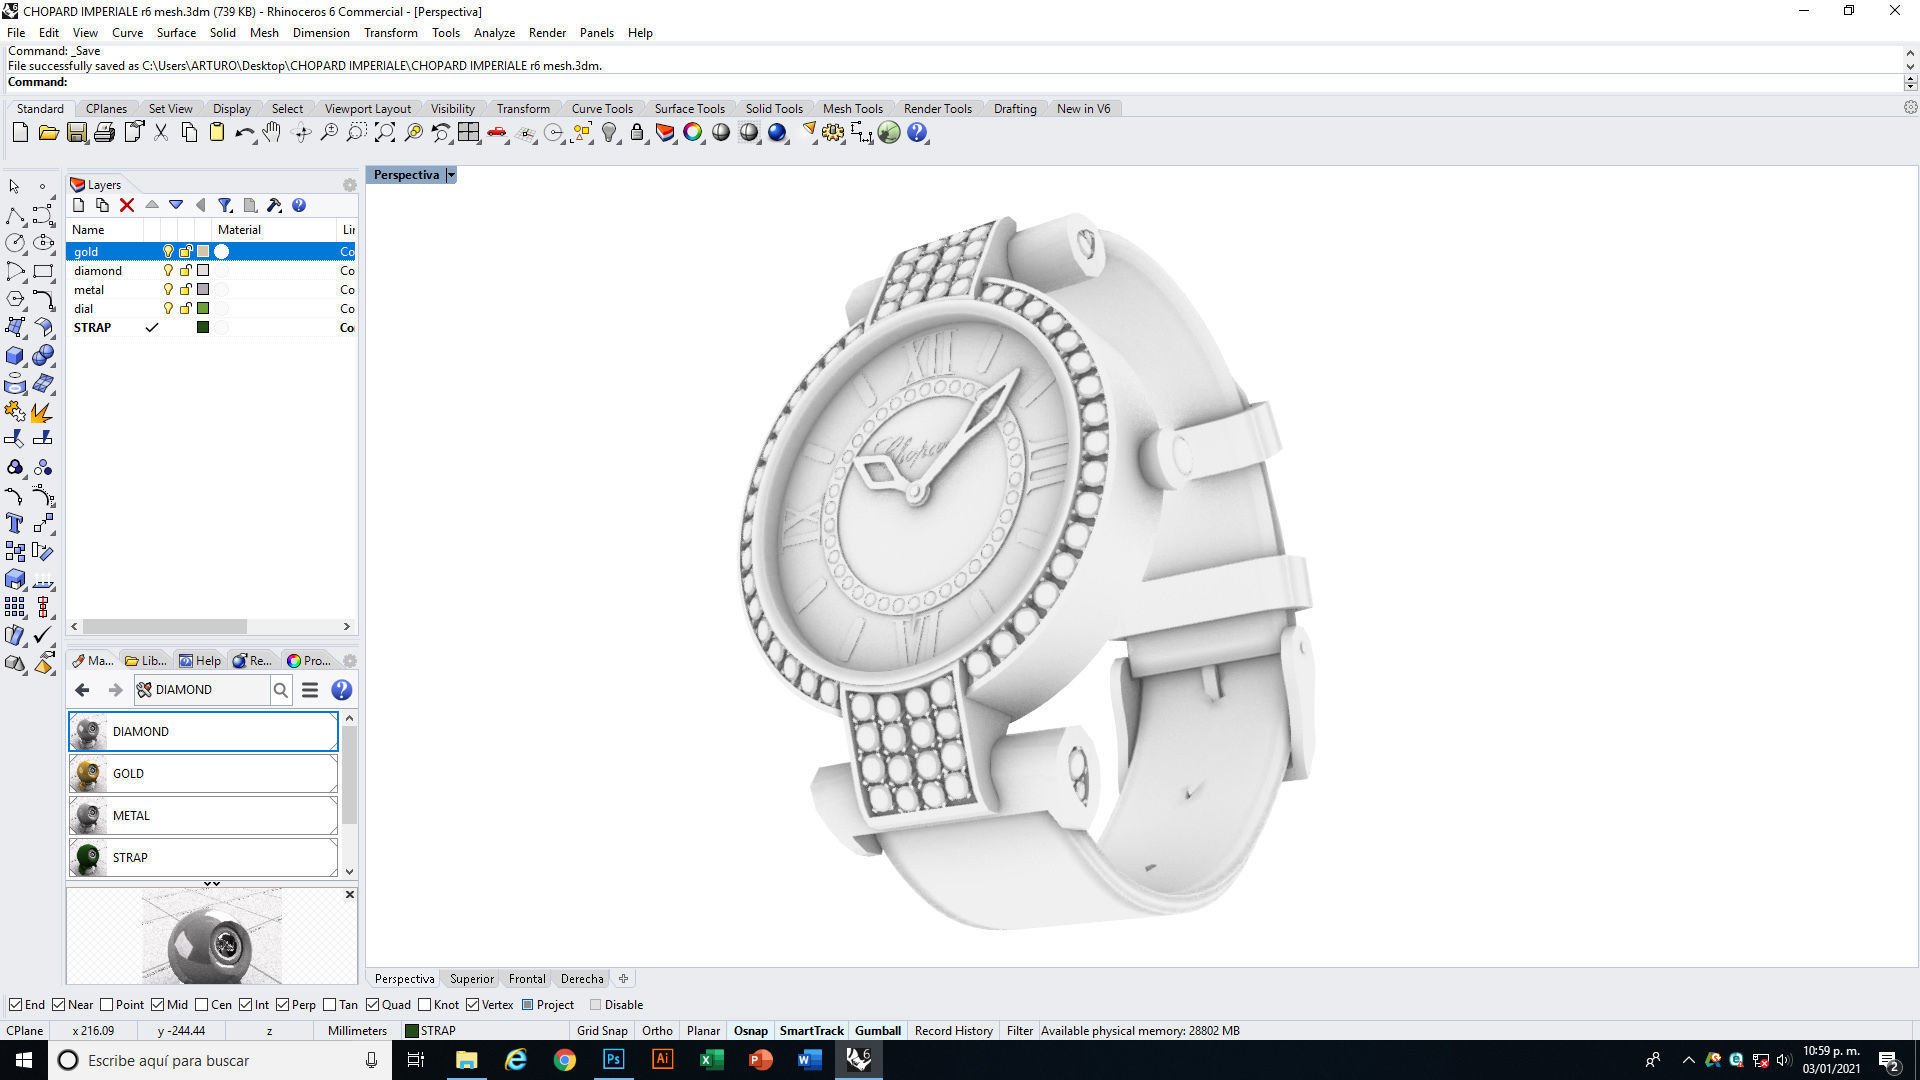Select the Text object tool in sidebar
This screenshot has width=1920, height=1080.
pos(15,523)
